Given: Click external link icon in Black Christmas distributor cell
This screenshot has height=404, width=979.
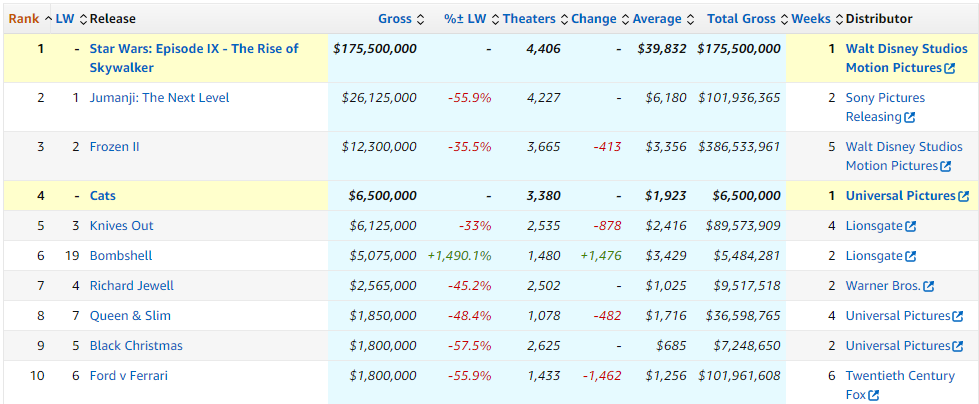Looking at the screenshot, I should pyautogui.click(x=958, y=346).
